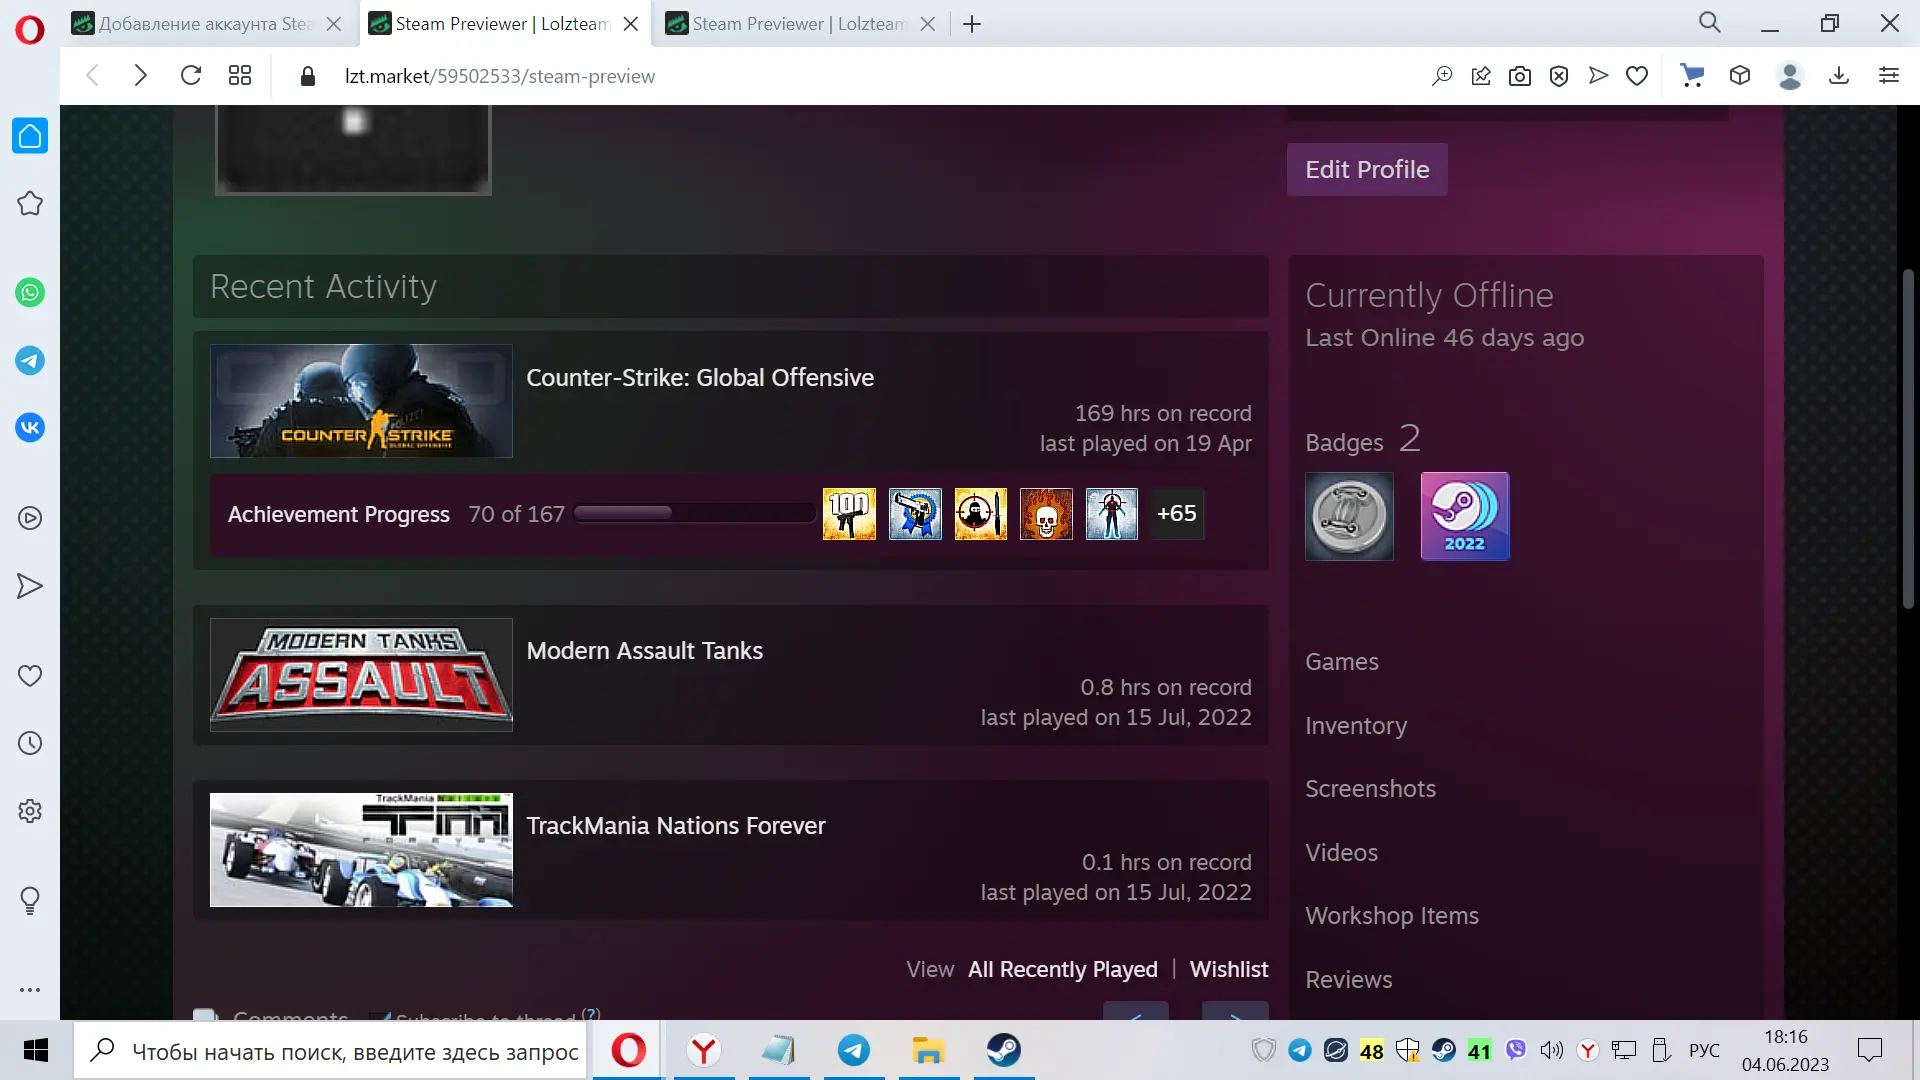Image resolution: width=1920 pixels, height=1080 pixels.
Task: Open downloads panel
Action: click(1839, 76)
